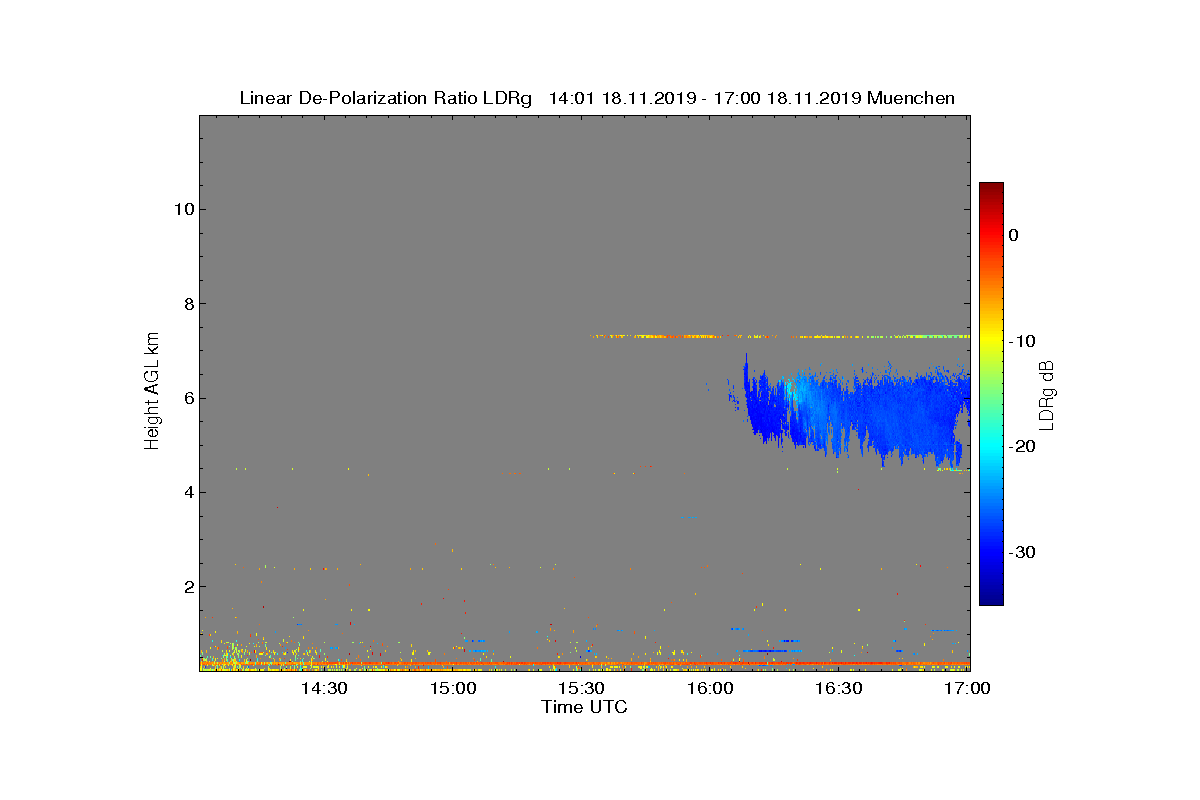Click the 15:30 time tick label
The height and width of the screenshot is (800, 1200).
tap(582, 689)
